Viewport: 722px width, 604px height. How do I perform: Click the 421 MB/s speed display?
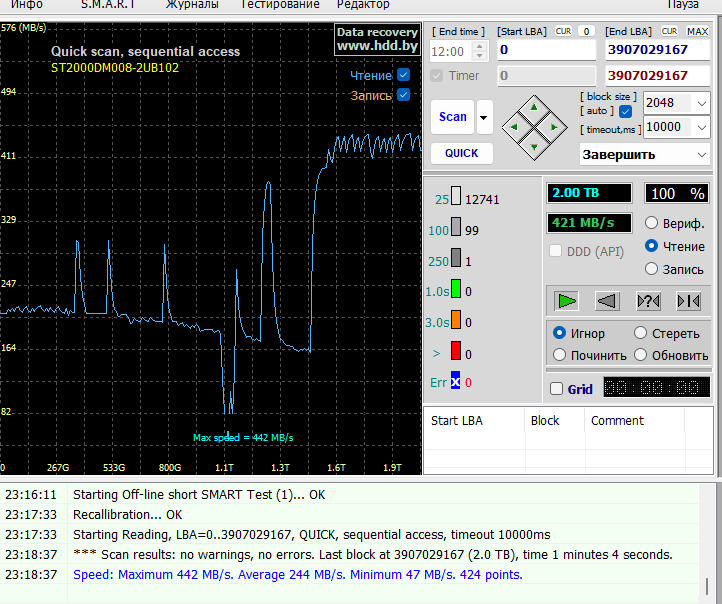pos(589,223)
